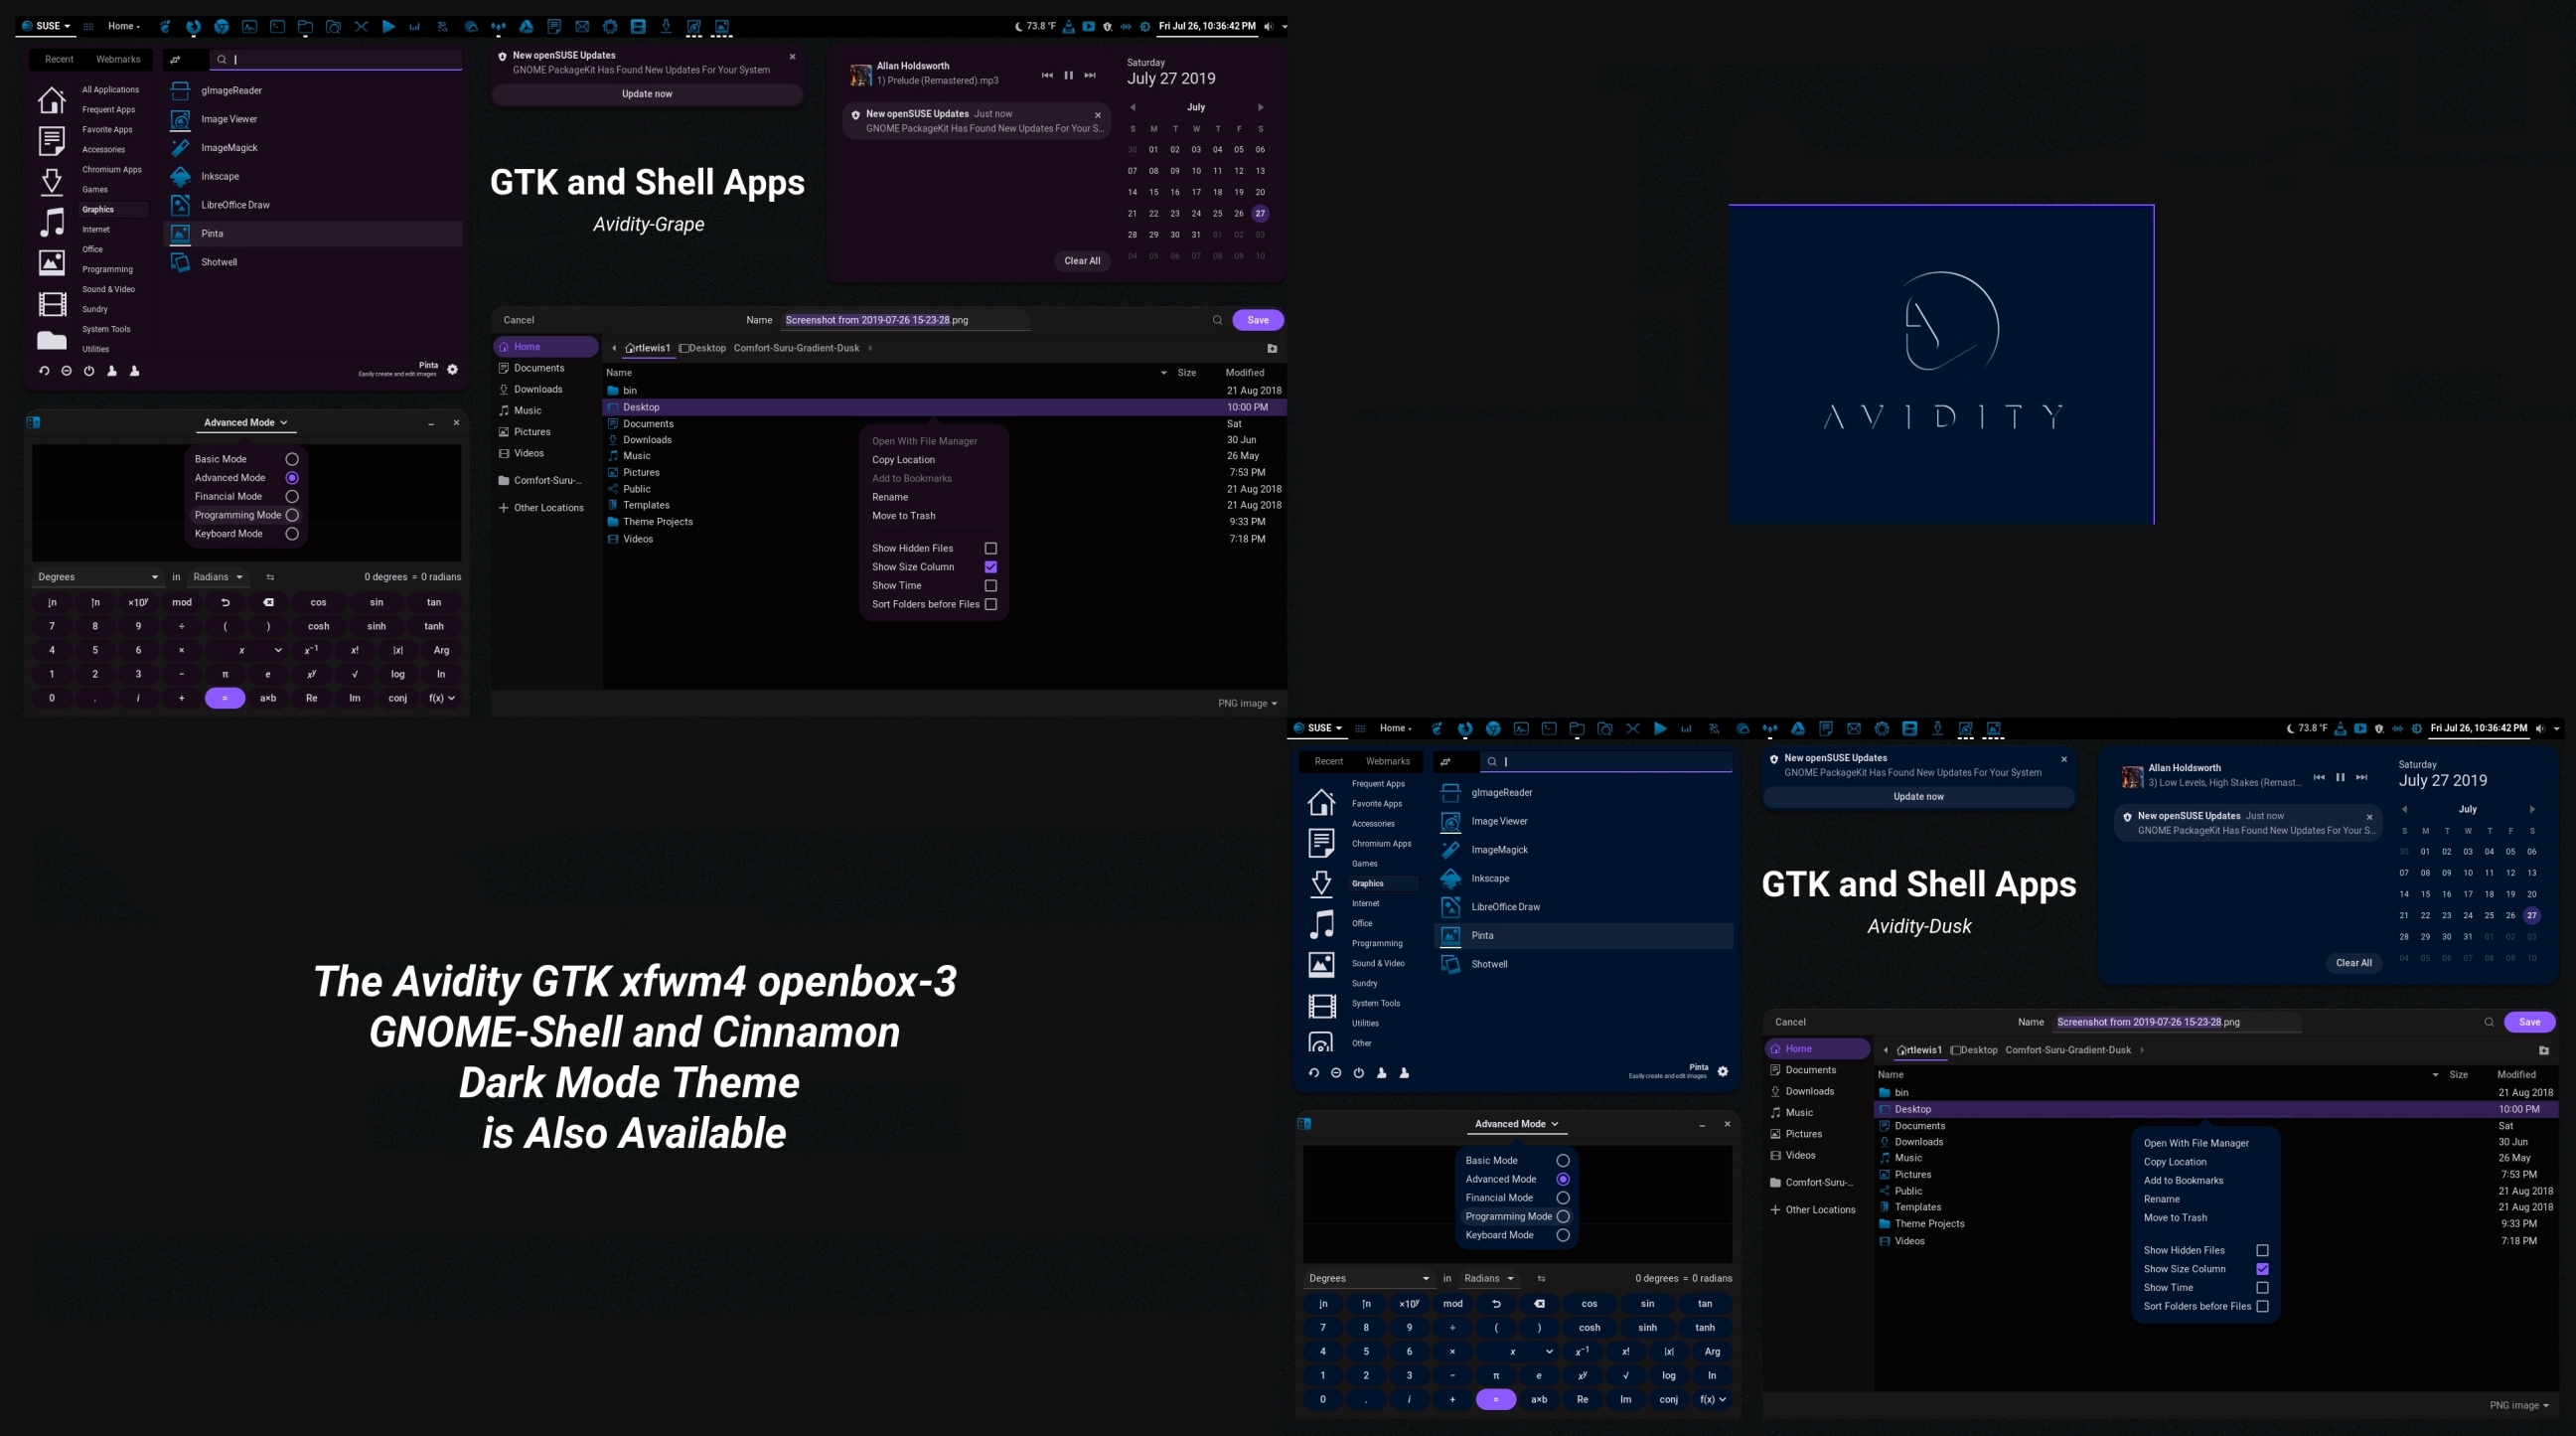Open Degrees dropdown in the Grape calculator

tap(98, 577)
